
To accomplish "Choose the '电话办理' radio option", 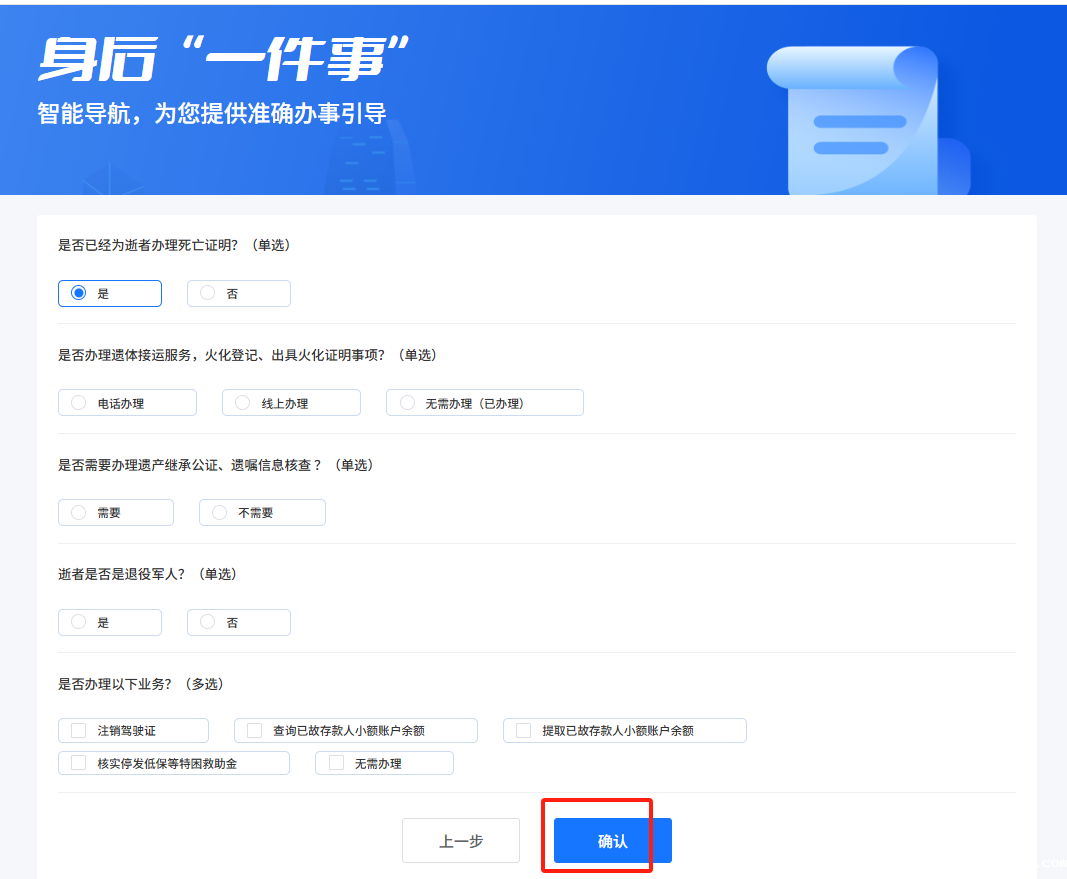I will click(x=79, y=403).
